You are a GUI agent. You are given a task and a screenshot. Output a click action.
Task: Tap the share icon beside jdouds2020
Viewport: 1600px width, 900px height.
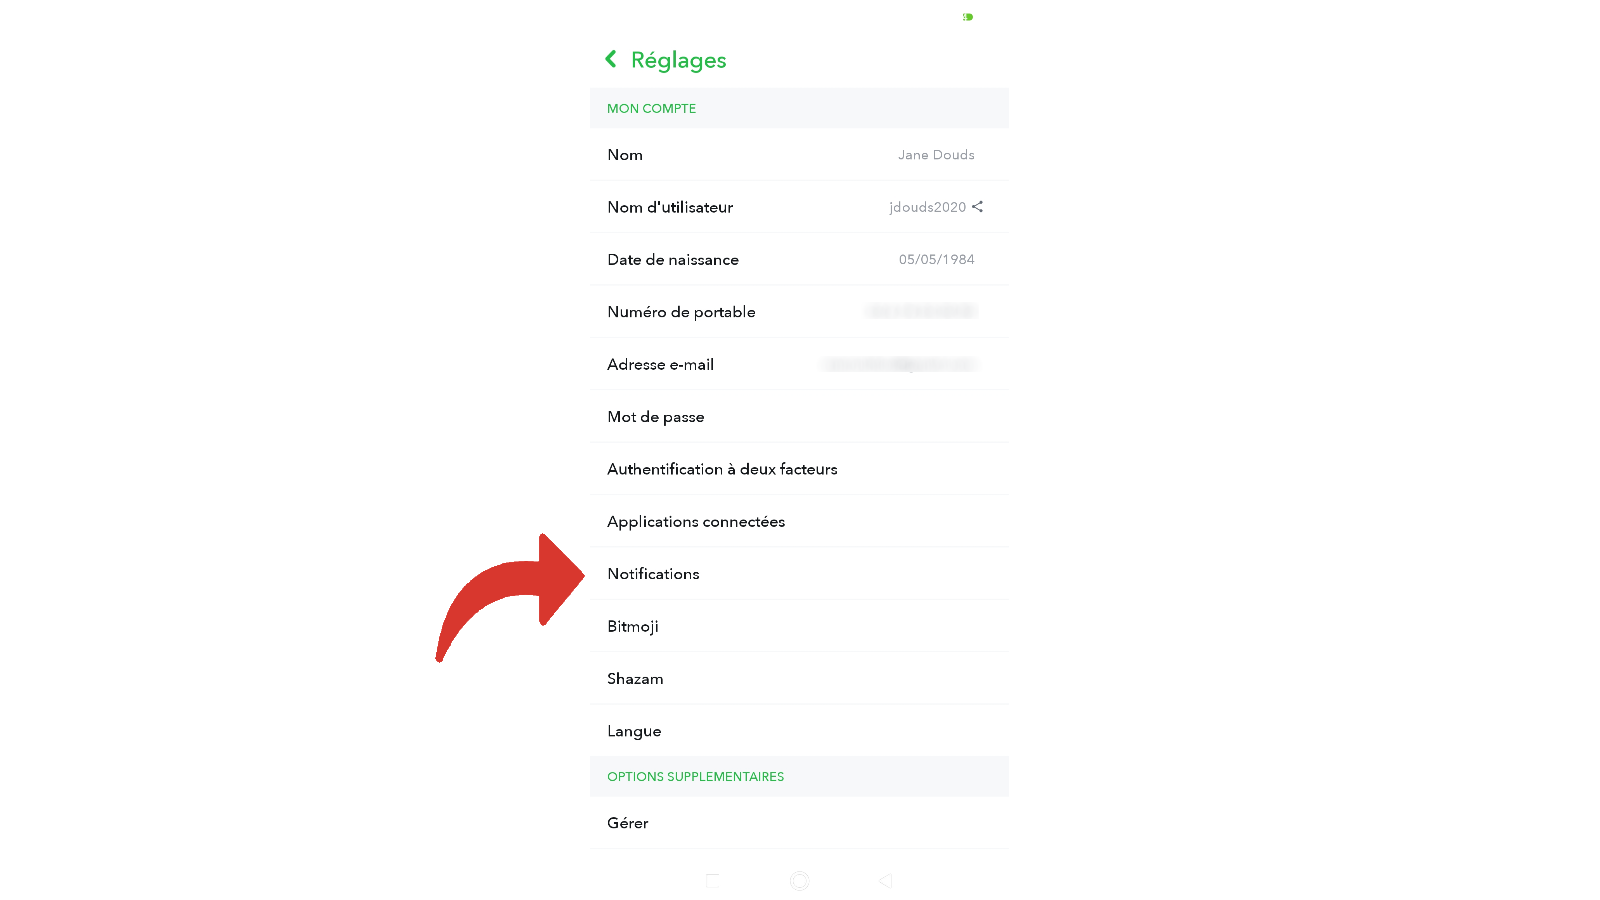point(978,207)
